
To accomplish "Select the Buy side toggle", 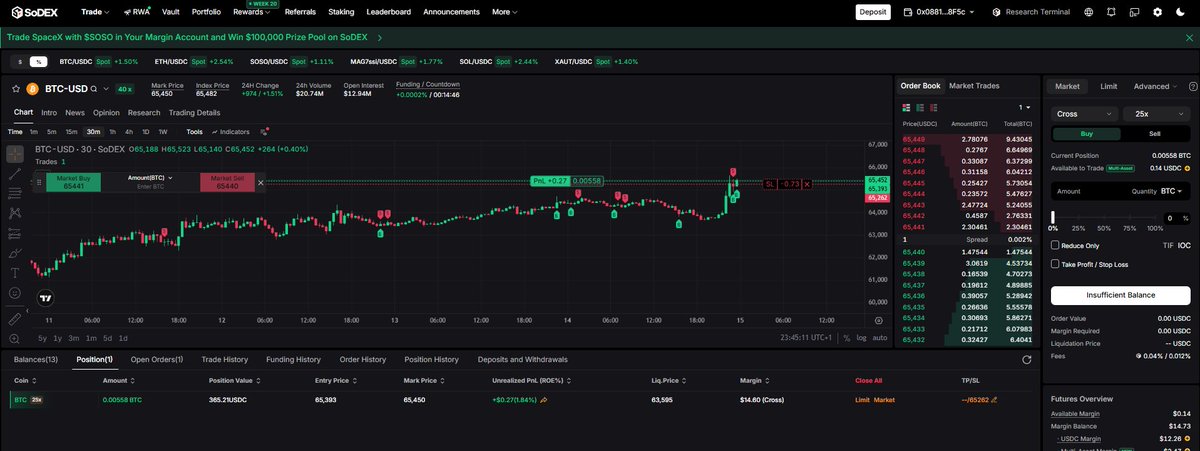I will tap(1085, 133).
